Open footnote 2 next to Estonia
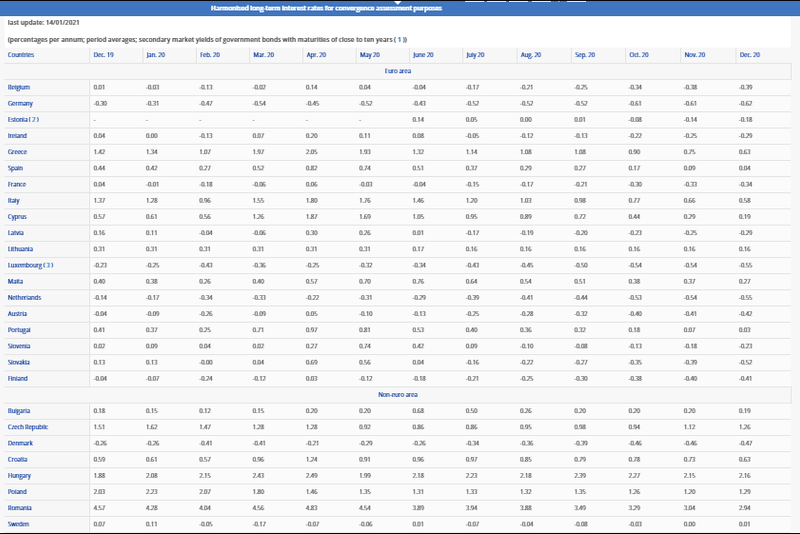Screen dimensions: 800x534 click(x=34, y=119)
